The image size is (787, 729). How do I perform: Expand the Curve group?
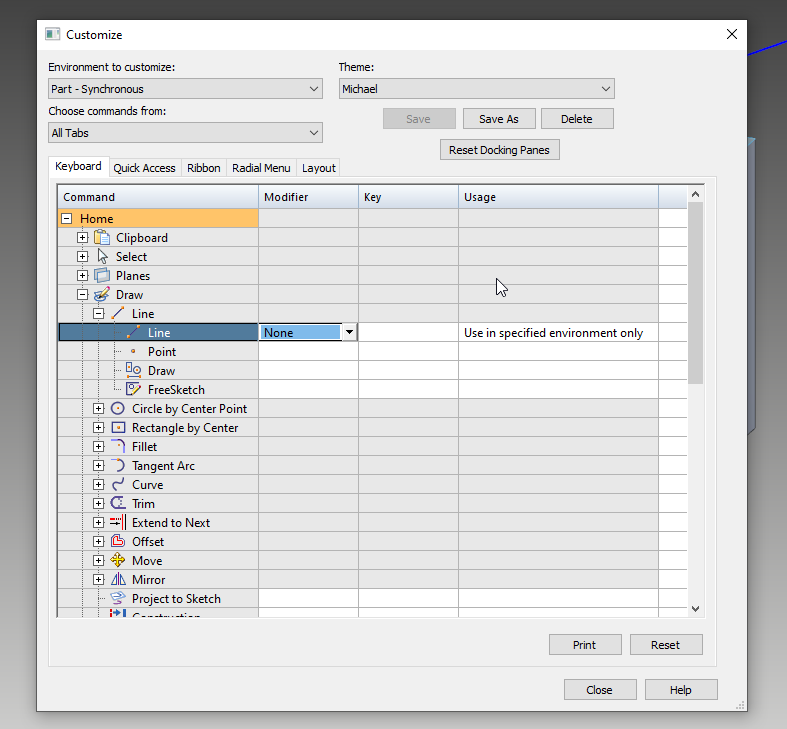coord(99,484)
